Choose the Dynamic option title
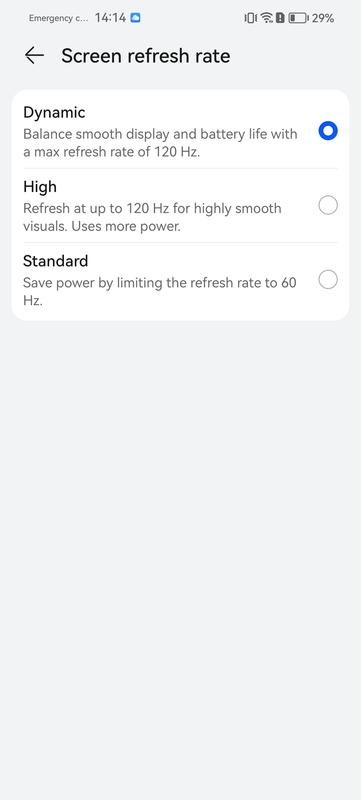361x800 pixels. click(54, 112)
